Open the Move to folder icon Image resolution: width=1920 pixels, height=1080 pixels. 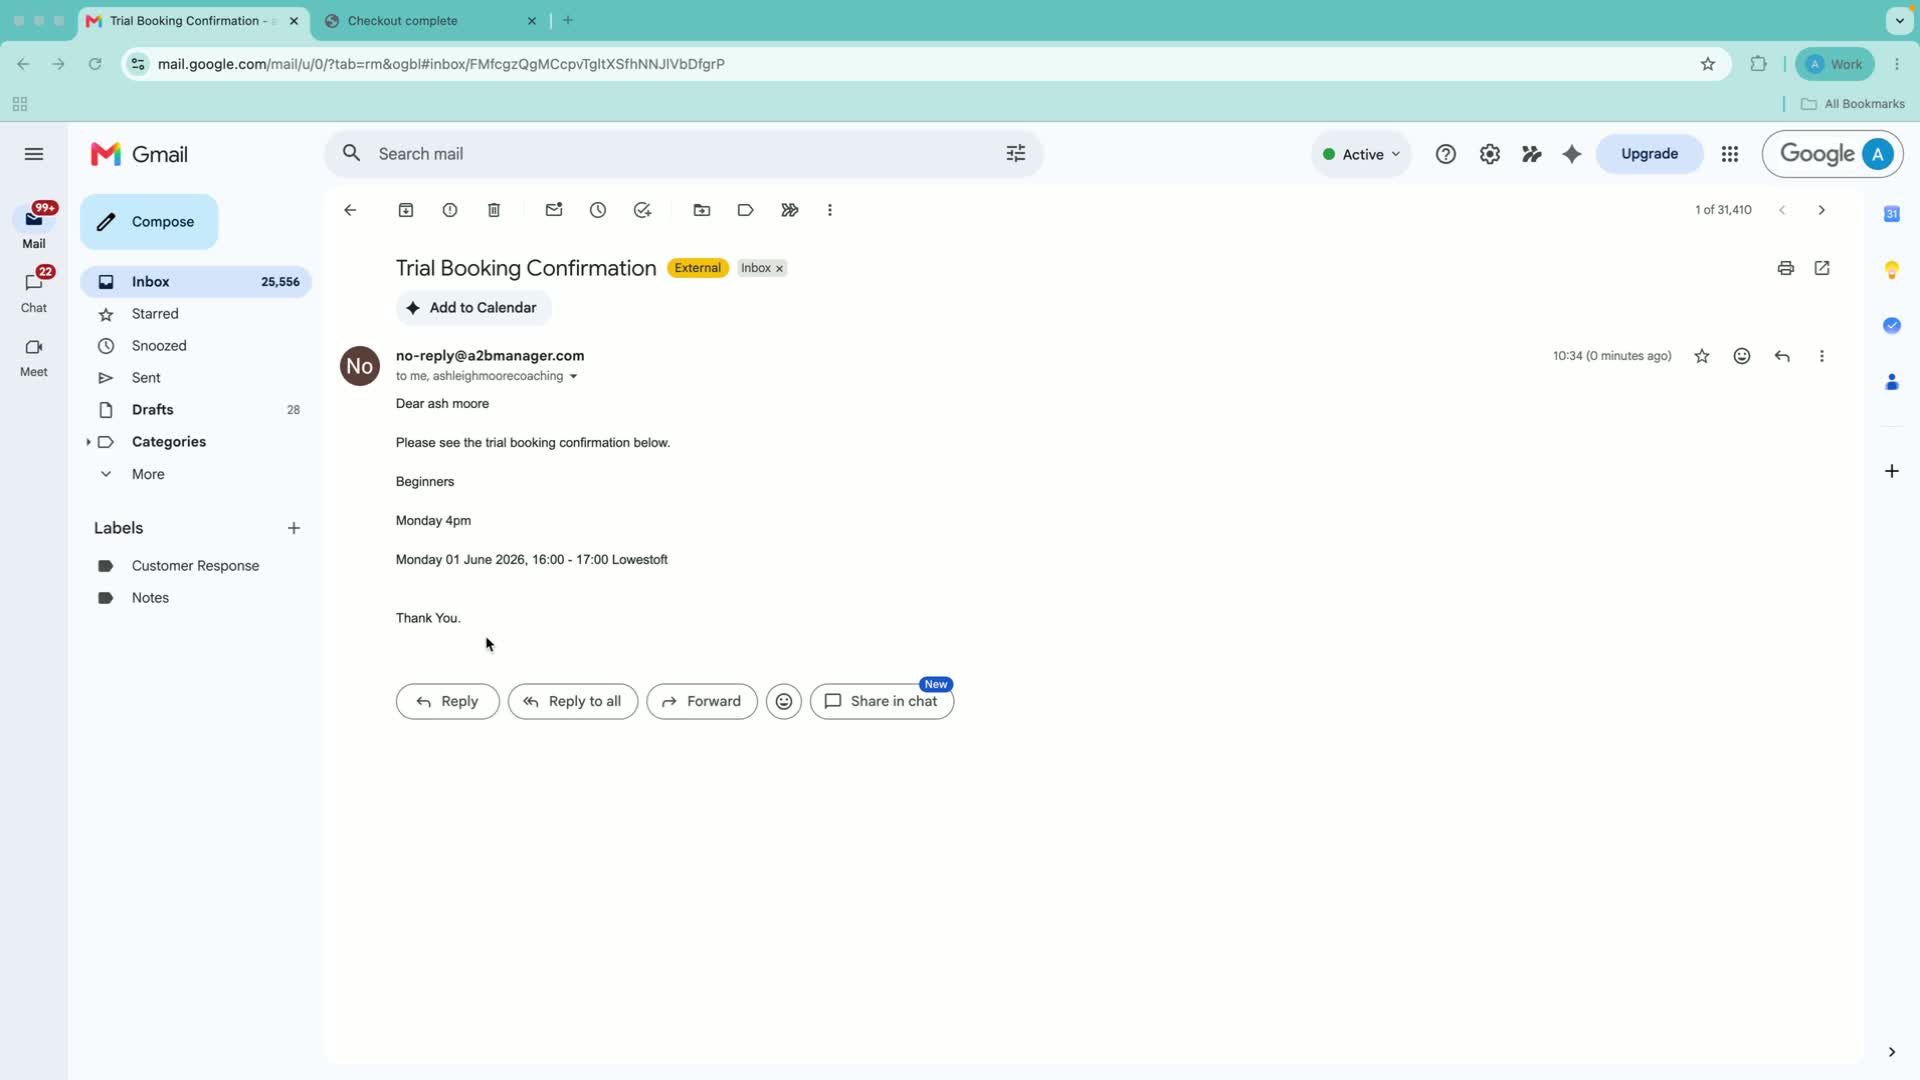702,210
